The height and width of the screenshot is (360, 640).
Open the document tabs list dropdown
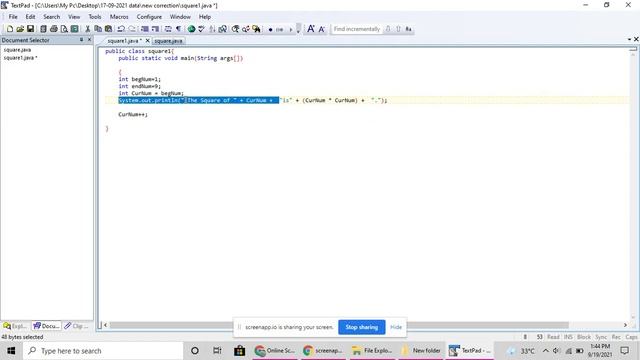pos(629,40)
